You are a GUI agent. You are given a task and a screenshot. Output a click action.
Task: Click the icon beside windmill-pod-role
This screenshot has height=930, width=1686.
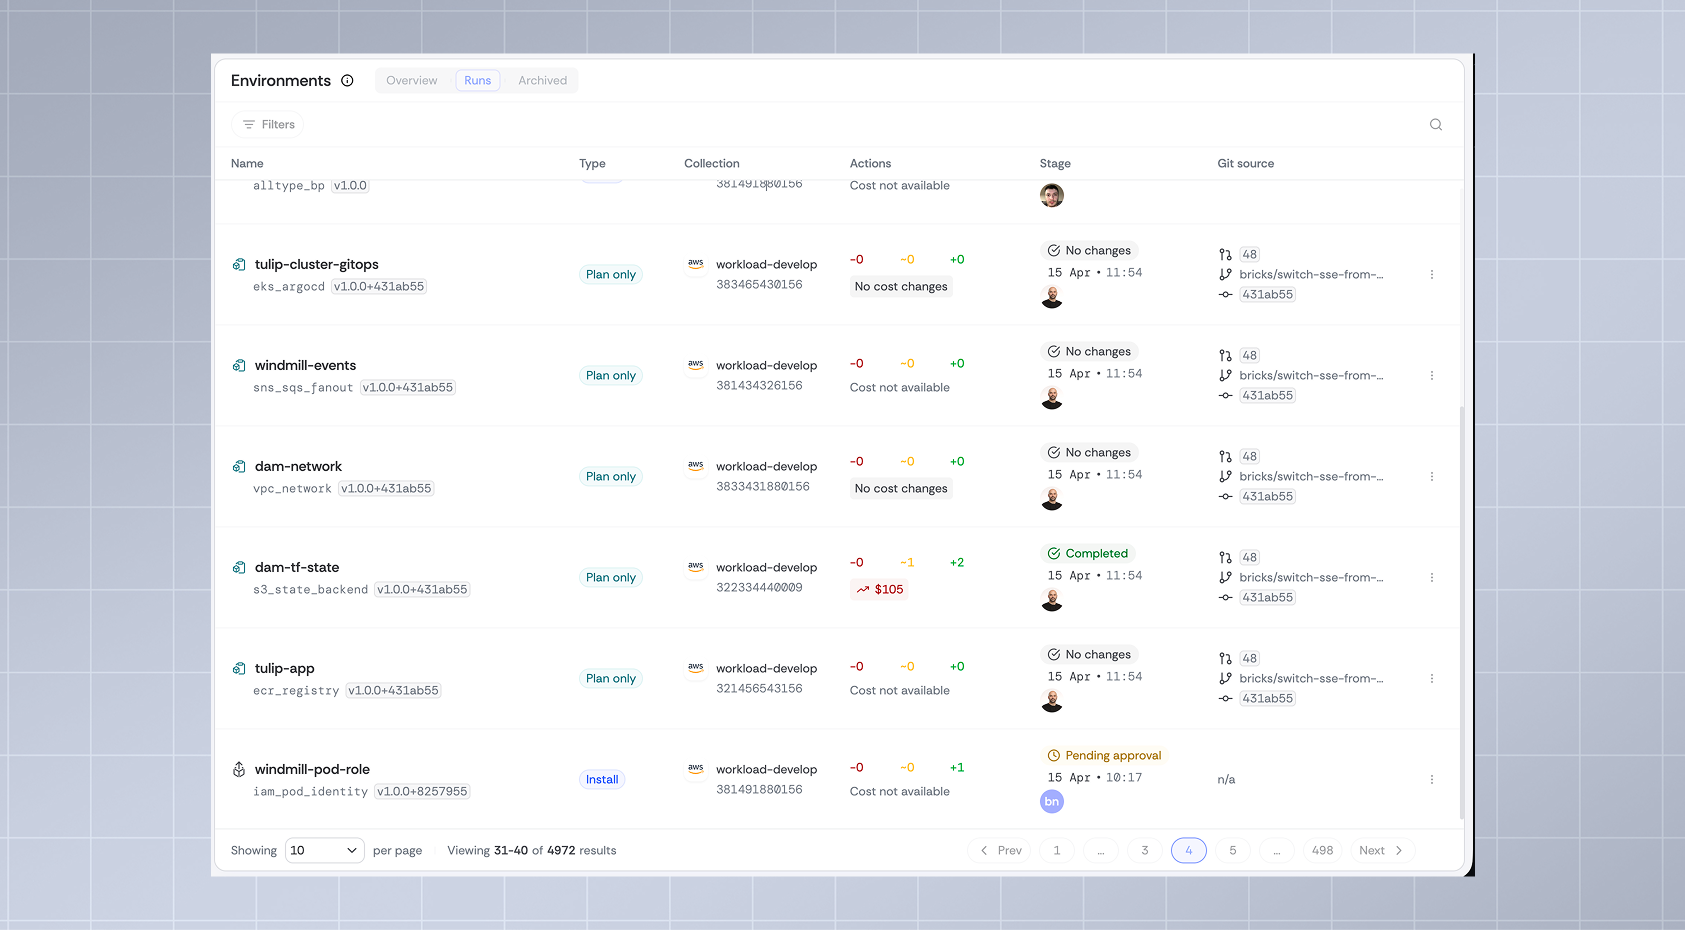pos(239,770)
